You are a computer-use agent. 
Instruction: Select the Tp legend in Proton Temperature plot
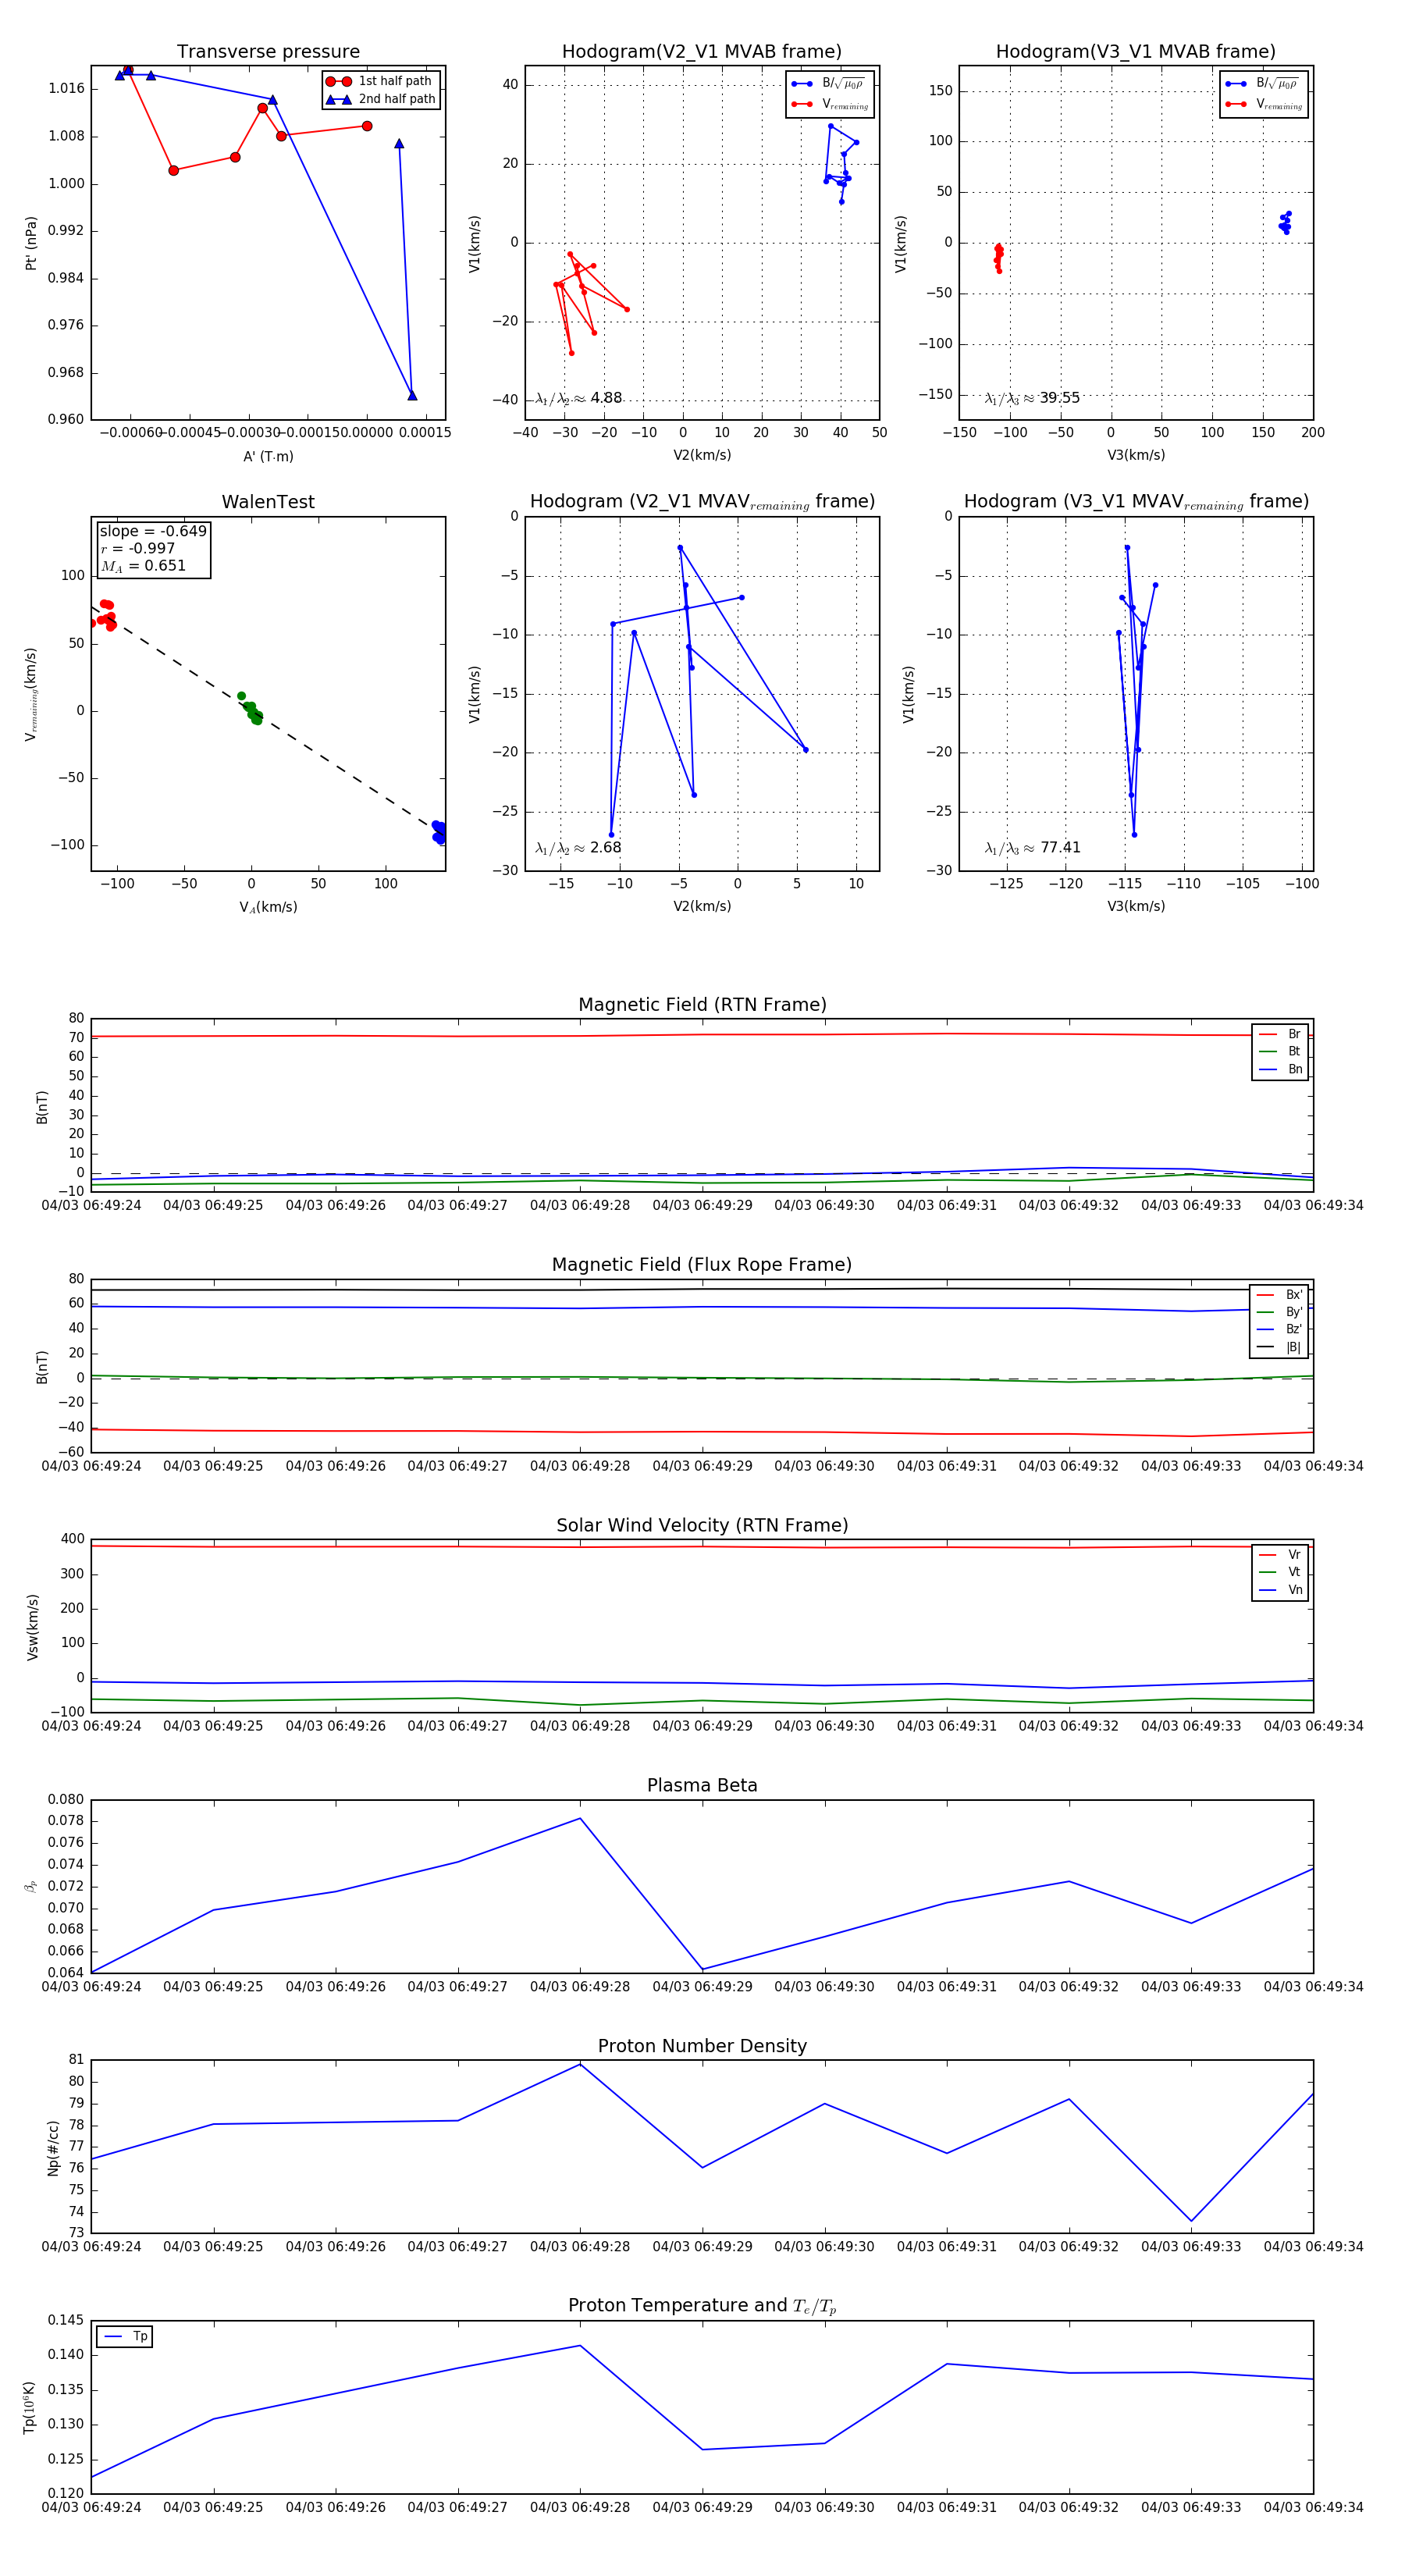tap(125, 2336)
